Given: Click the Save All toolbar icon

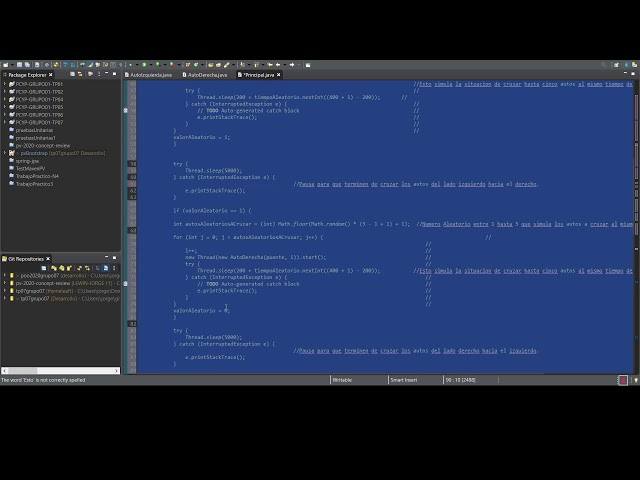Looking at the screenshot, I should pyautogui.click(x=27, y=65).
